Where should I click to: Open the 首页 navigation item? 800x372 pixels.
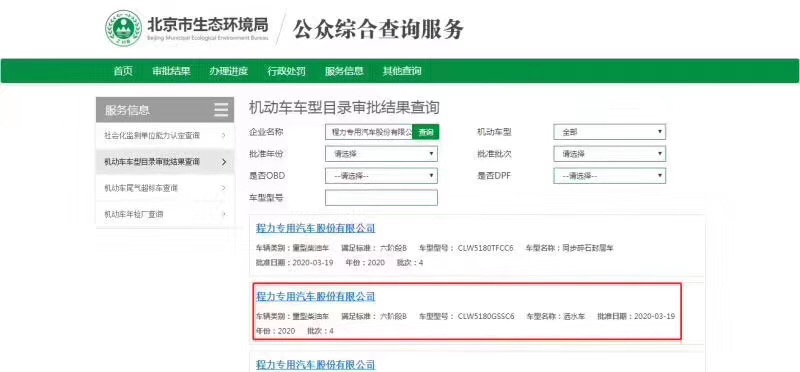(123, 71)
